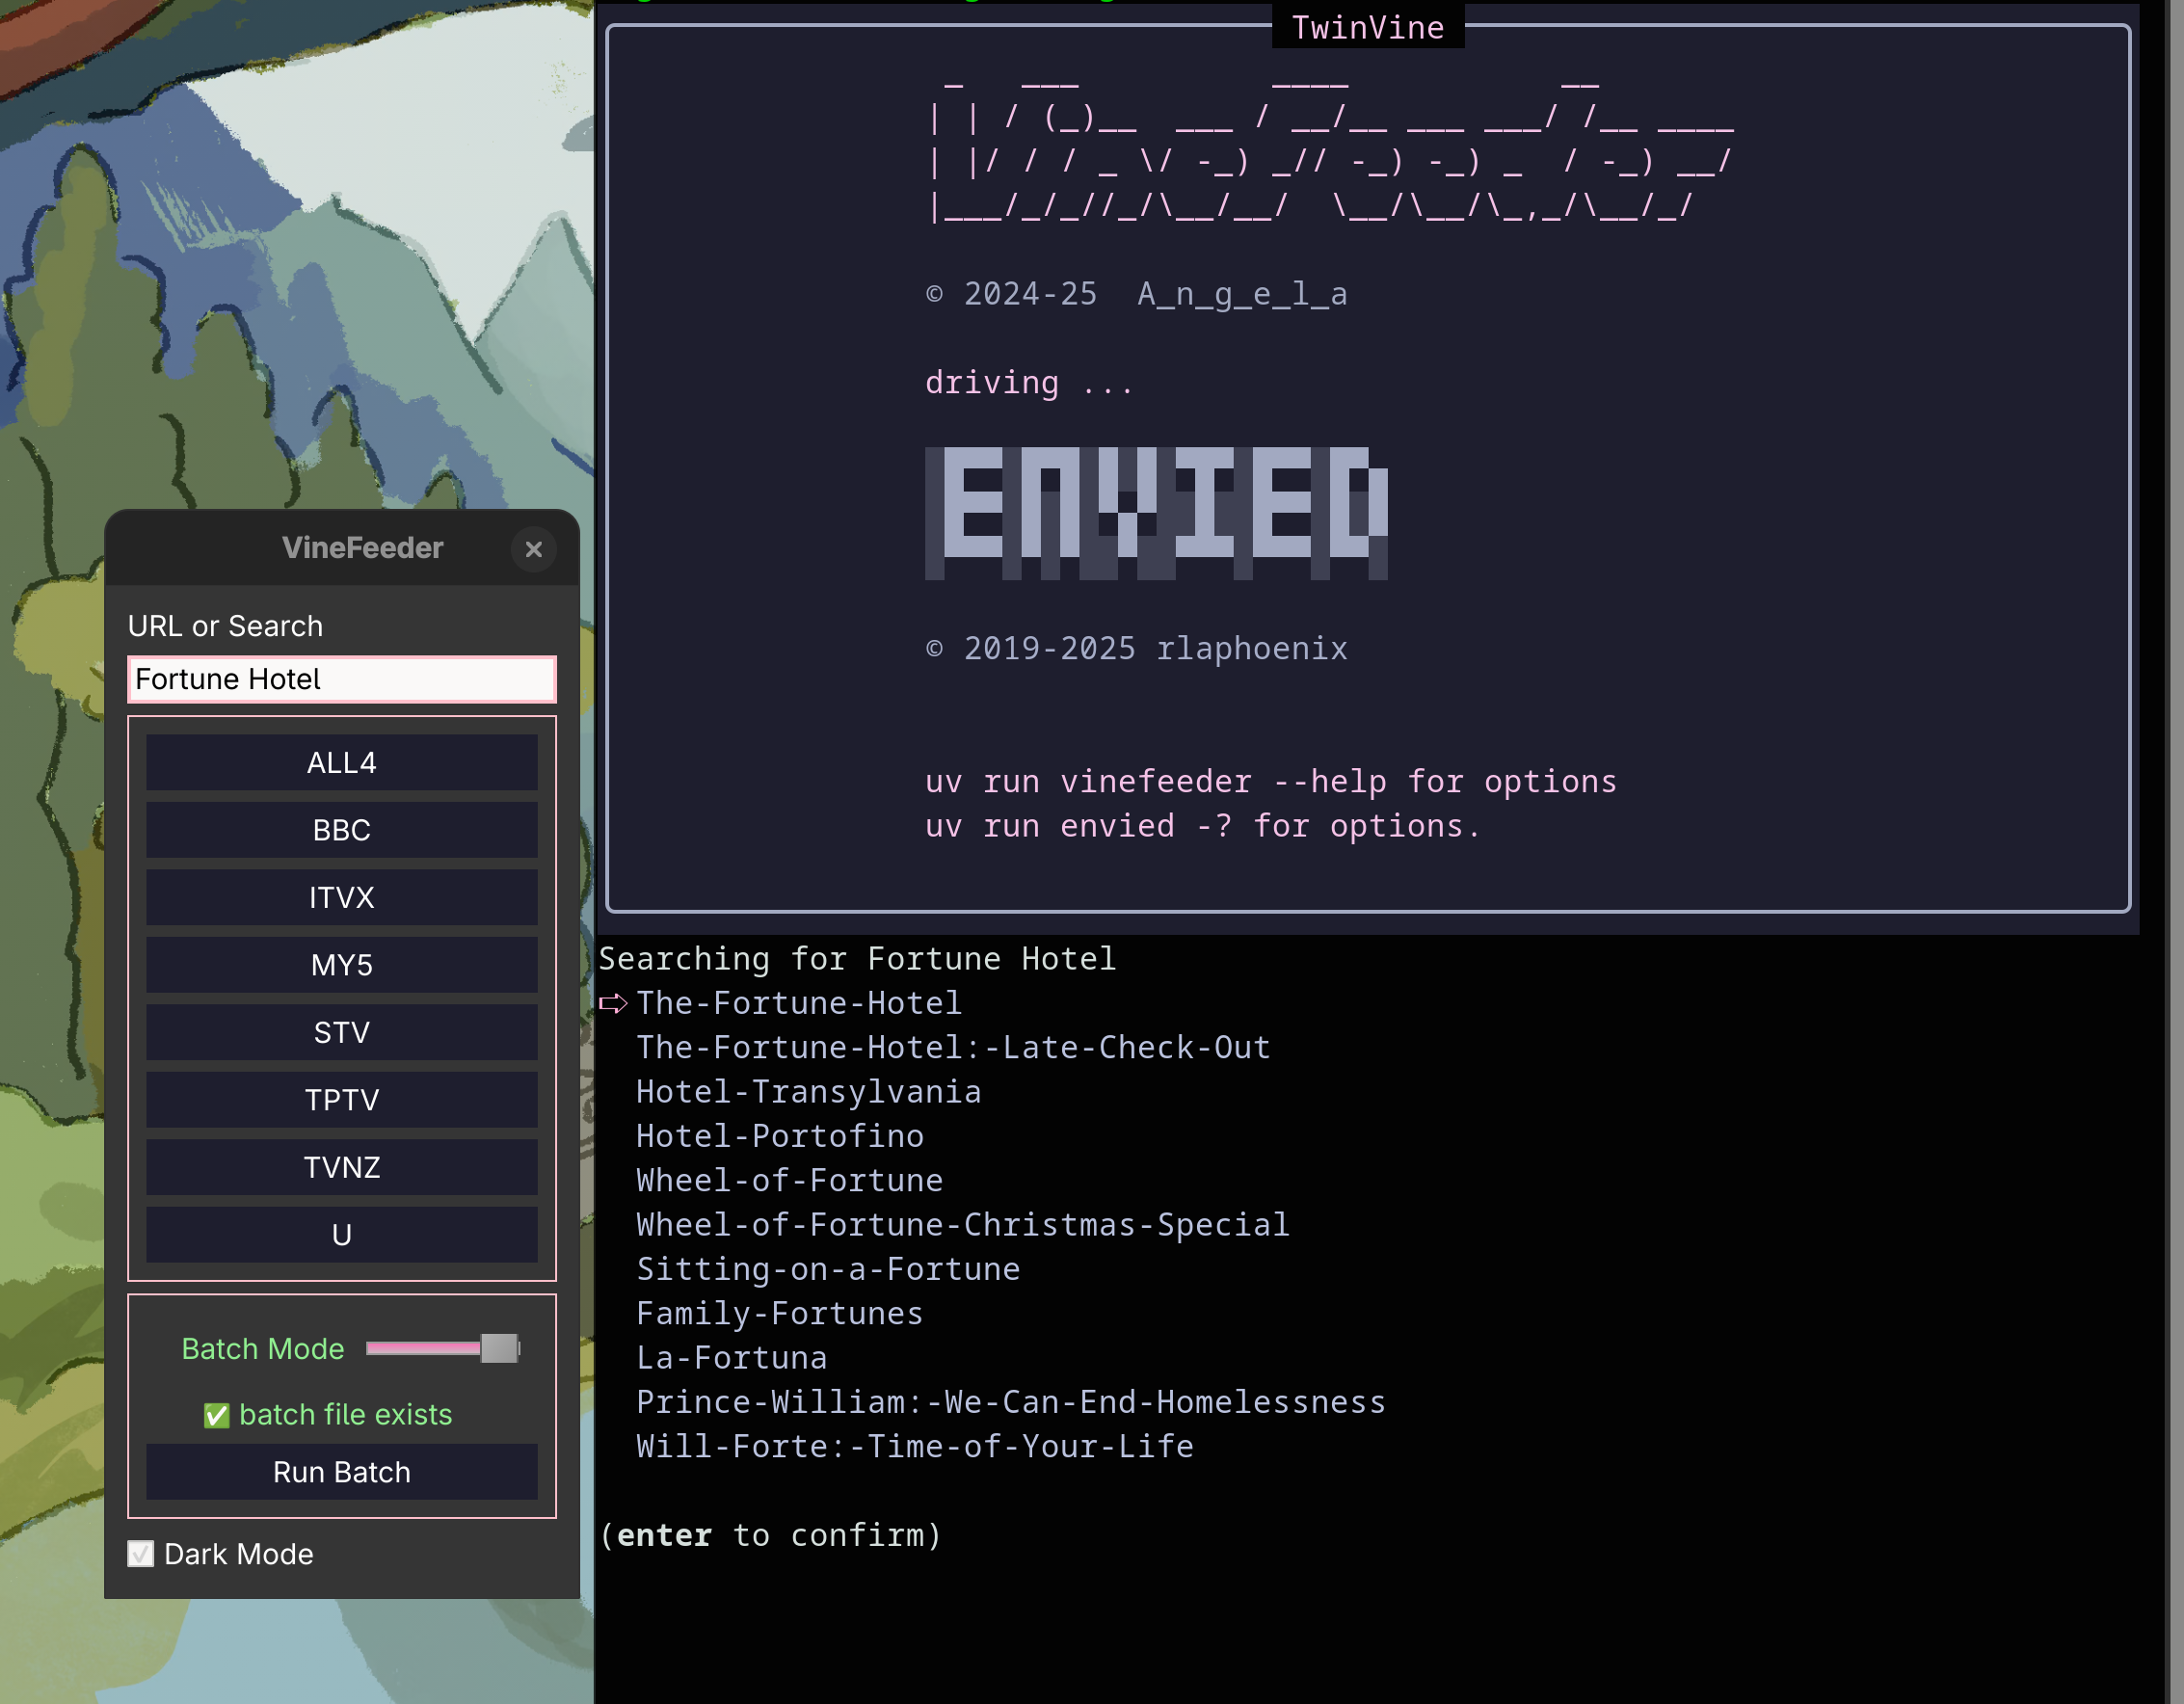Select Hotel-Portofino in the results list
Viewport: 2184px width, 1704px height.
779,1136
